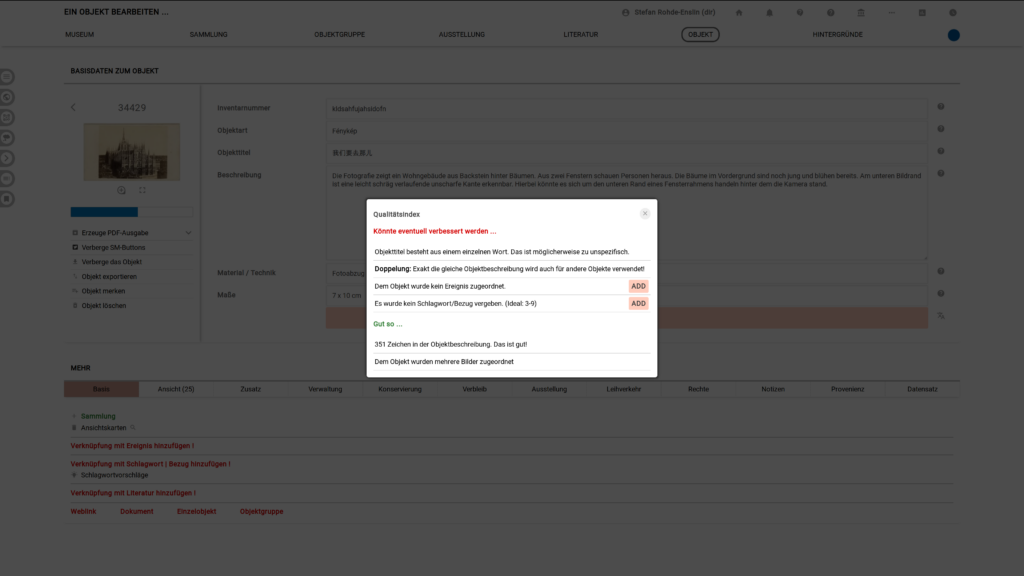Open the object photo thumbnail

(x=132, y=152)
